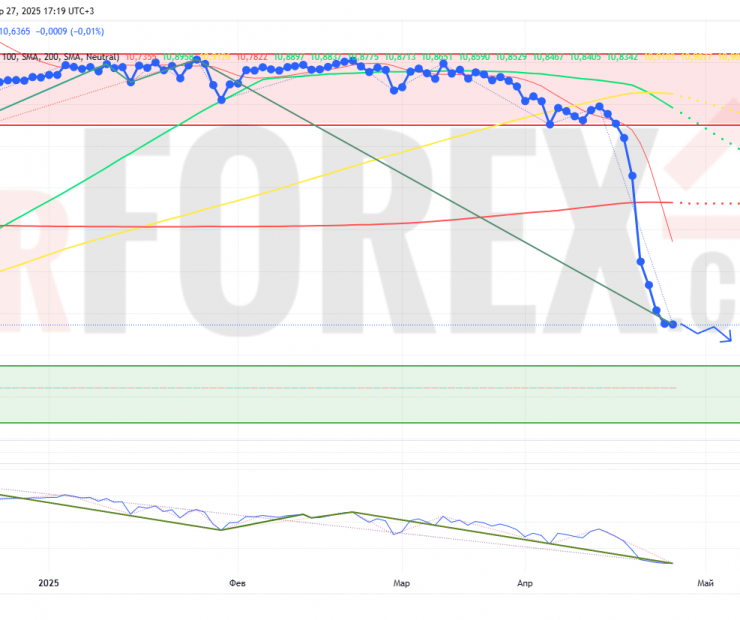740x620 pixels.
Task: Click indicator value 10,8342
Action: [x=622, y=57]
